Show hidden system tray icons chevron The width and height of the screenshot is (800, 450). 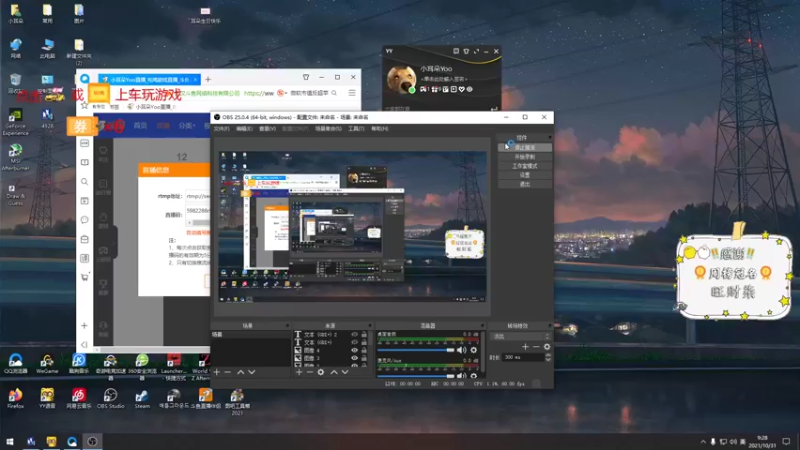coord(703,442)
